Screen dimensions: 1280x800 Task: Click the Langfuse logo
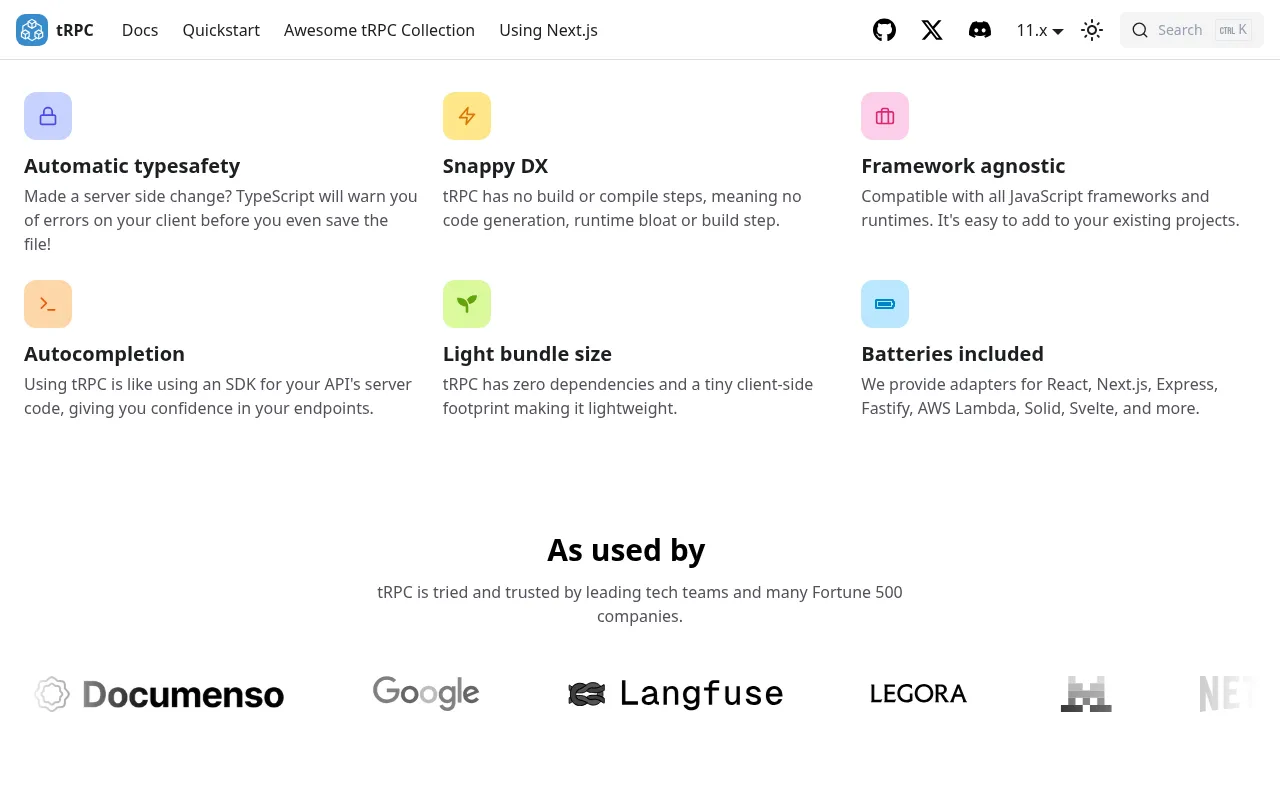[675, 693]
